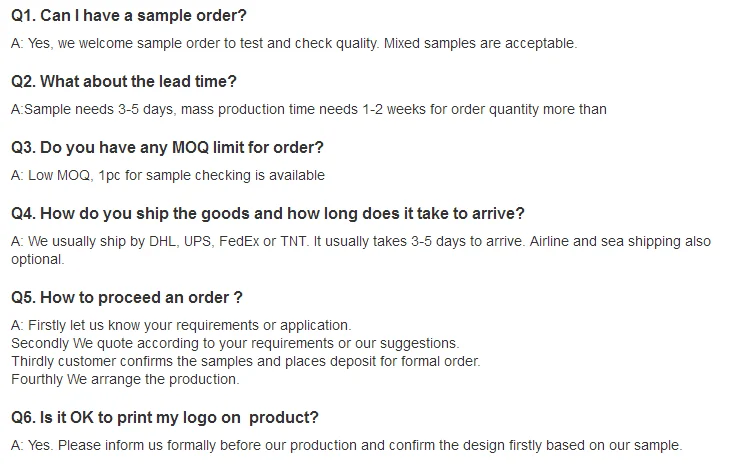
Task: Click the Q1 sample order question heading
Action: point(128,16)
